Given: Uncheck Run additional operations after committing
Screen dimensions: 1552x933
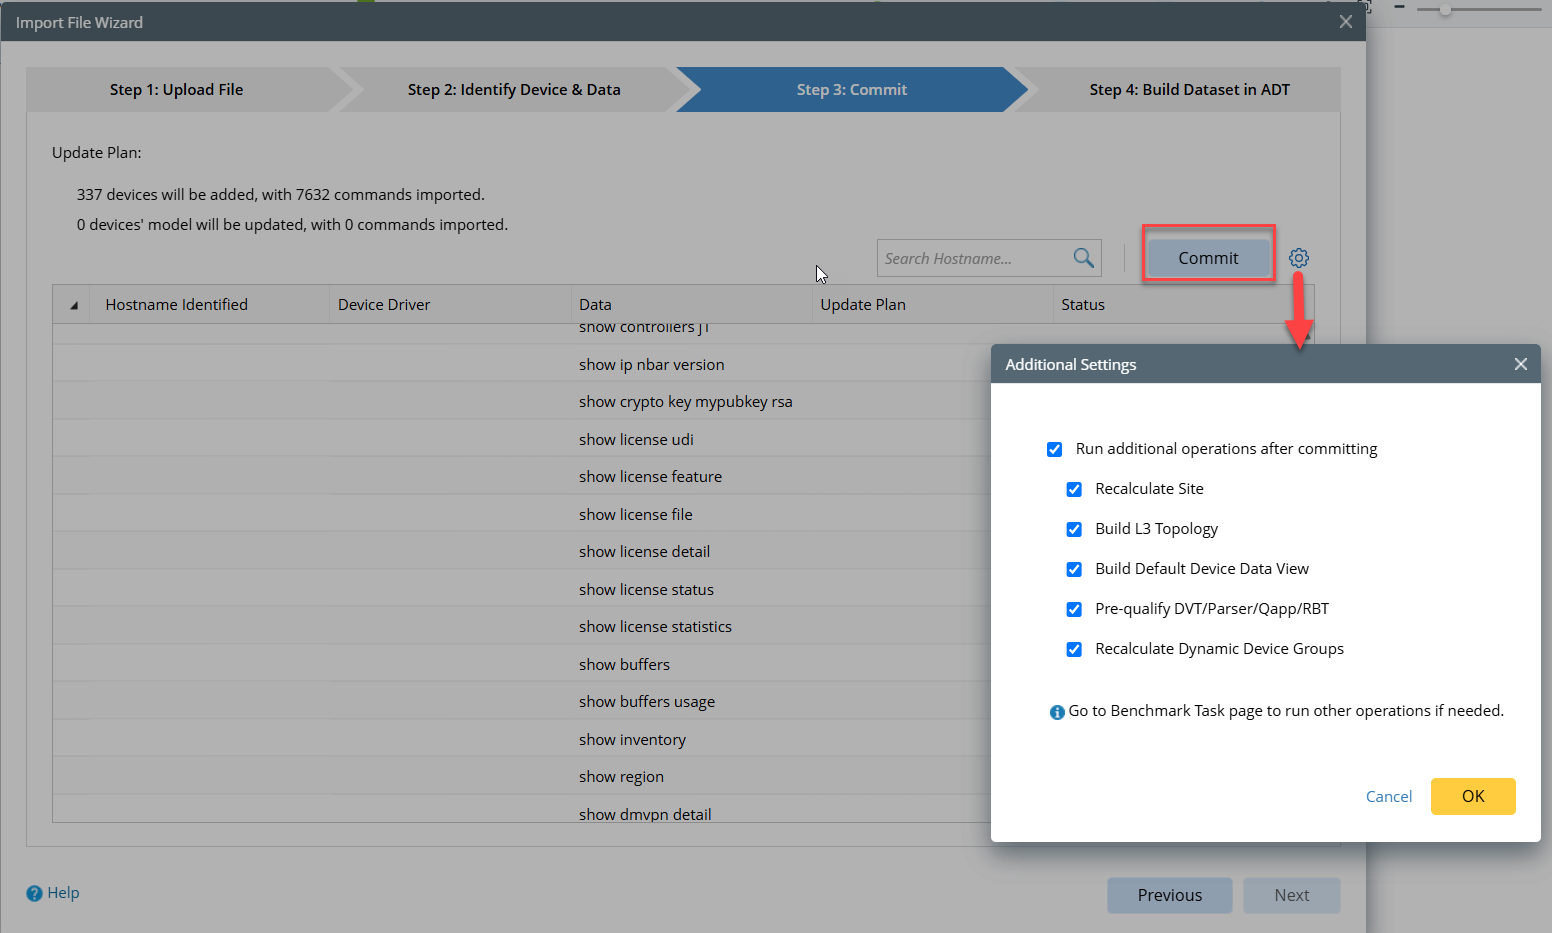Looking at the screenshot, I should click(1054, 449).
